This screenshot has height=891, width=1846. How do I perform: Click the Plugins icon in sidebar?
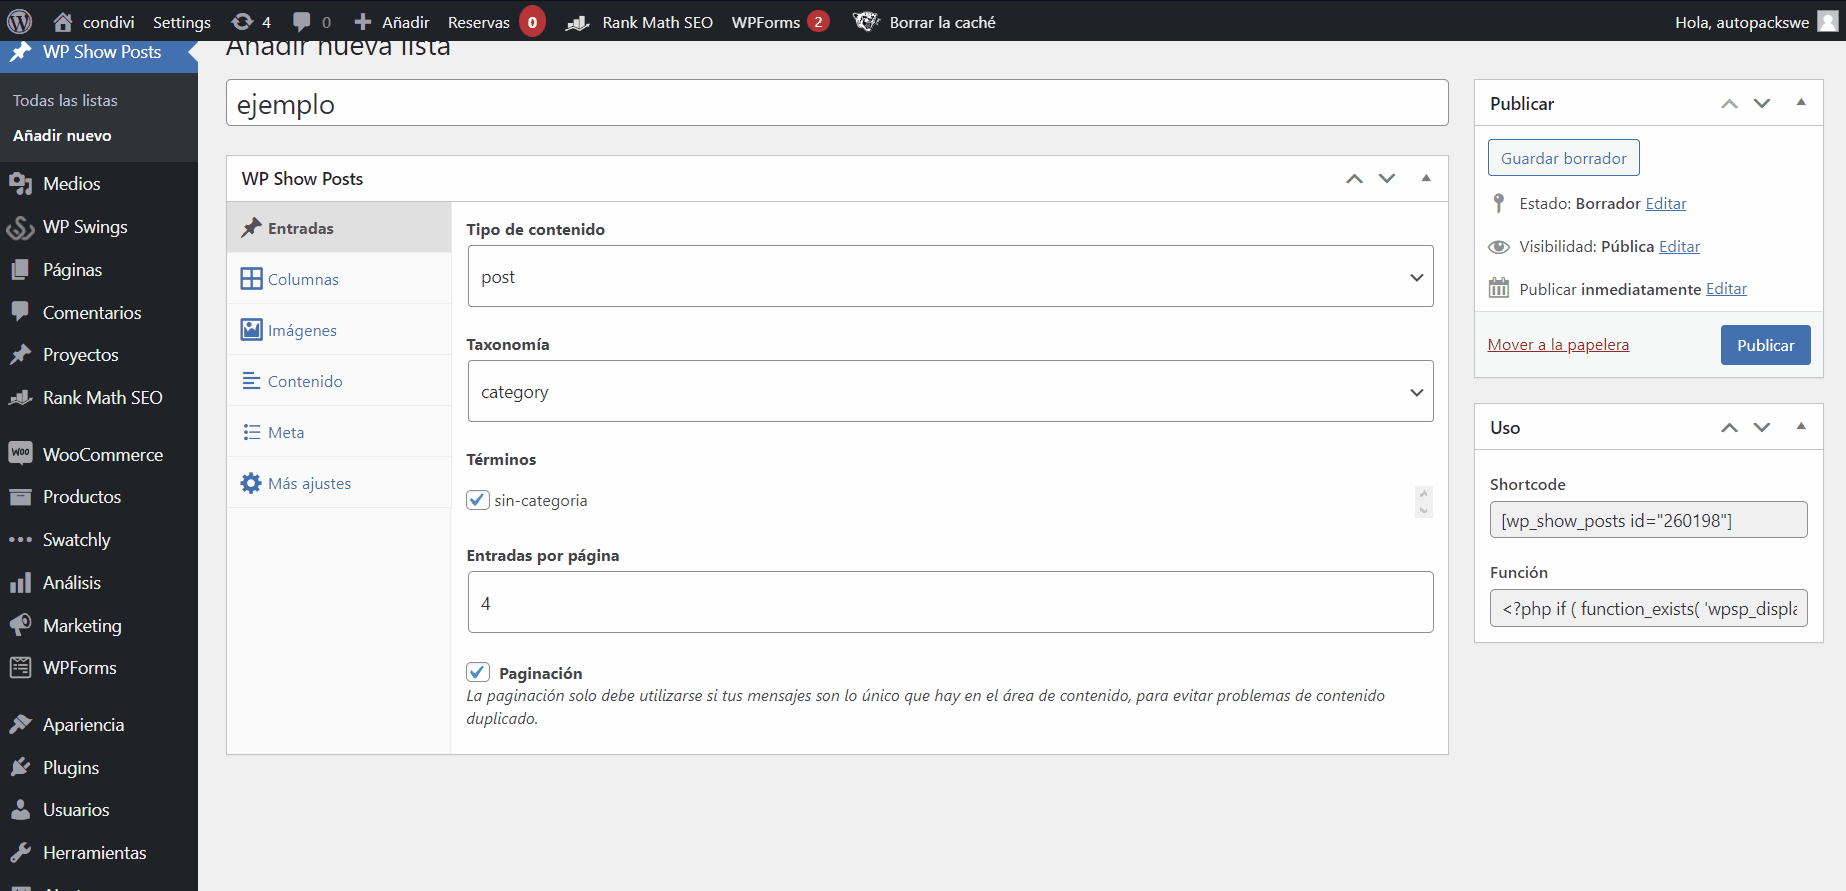20,768
